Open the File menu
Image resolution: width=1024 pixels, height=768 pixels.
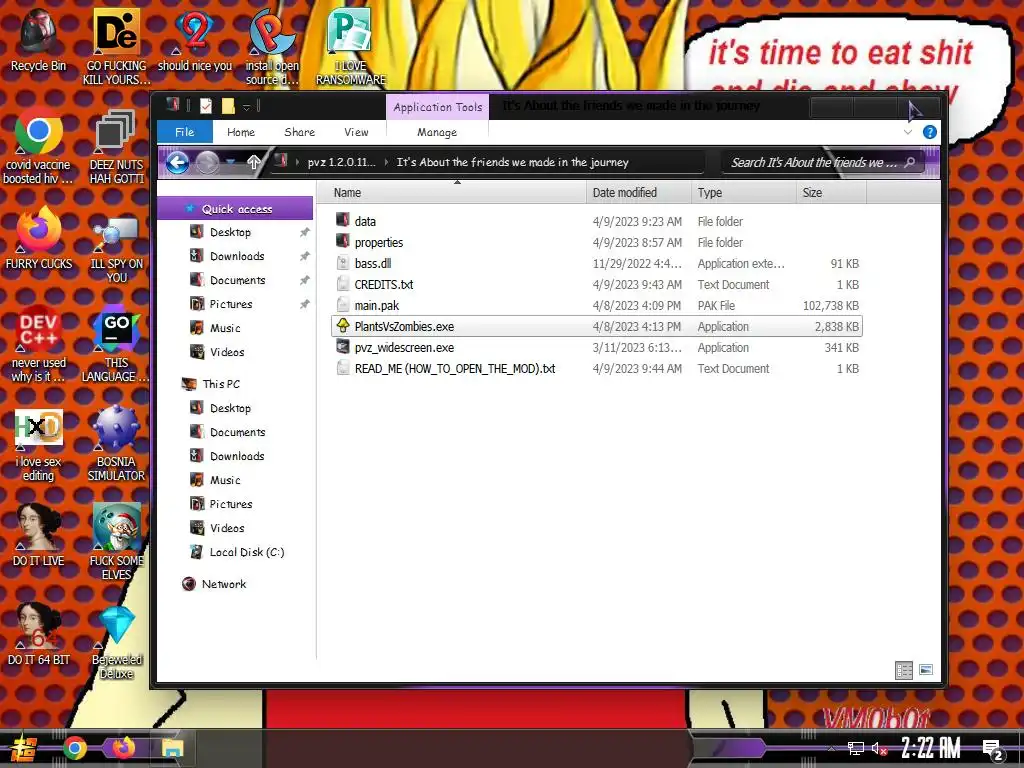point(185,132)
